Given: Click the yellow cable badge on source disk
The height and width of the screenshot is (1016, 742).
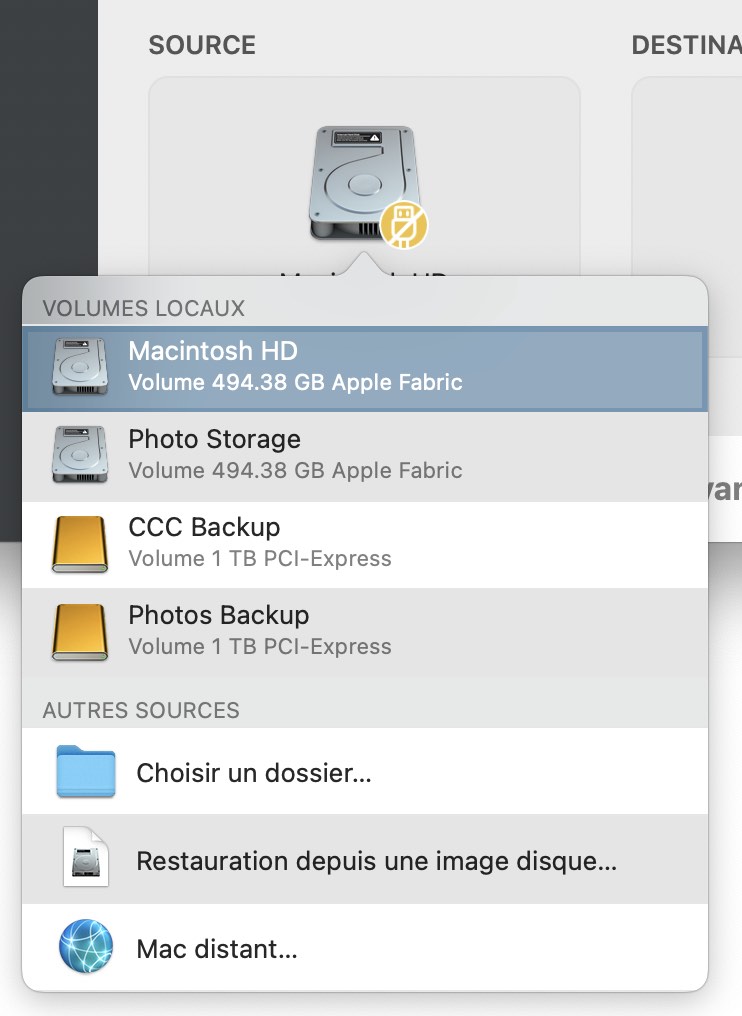Looking at the screenshot, I should [x=403, y=224].
